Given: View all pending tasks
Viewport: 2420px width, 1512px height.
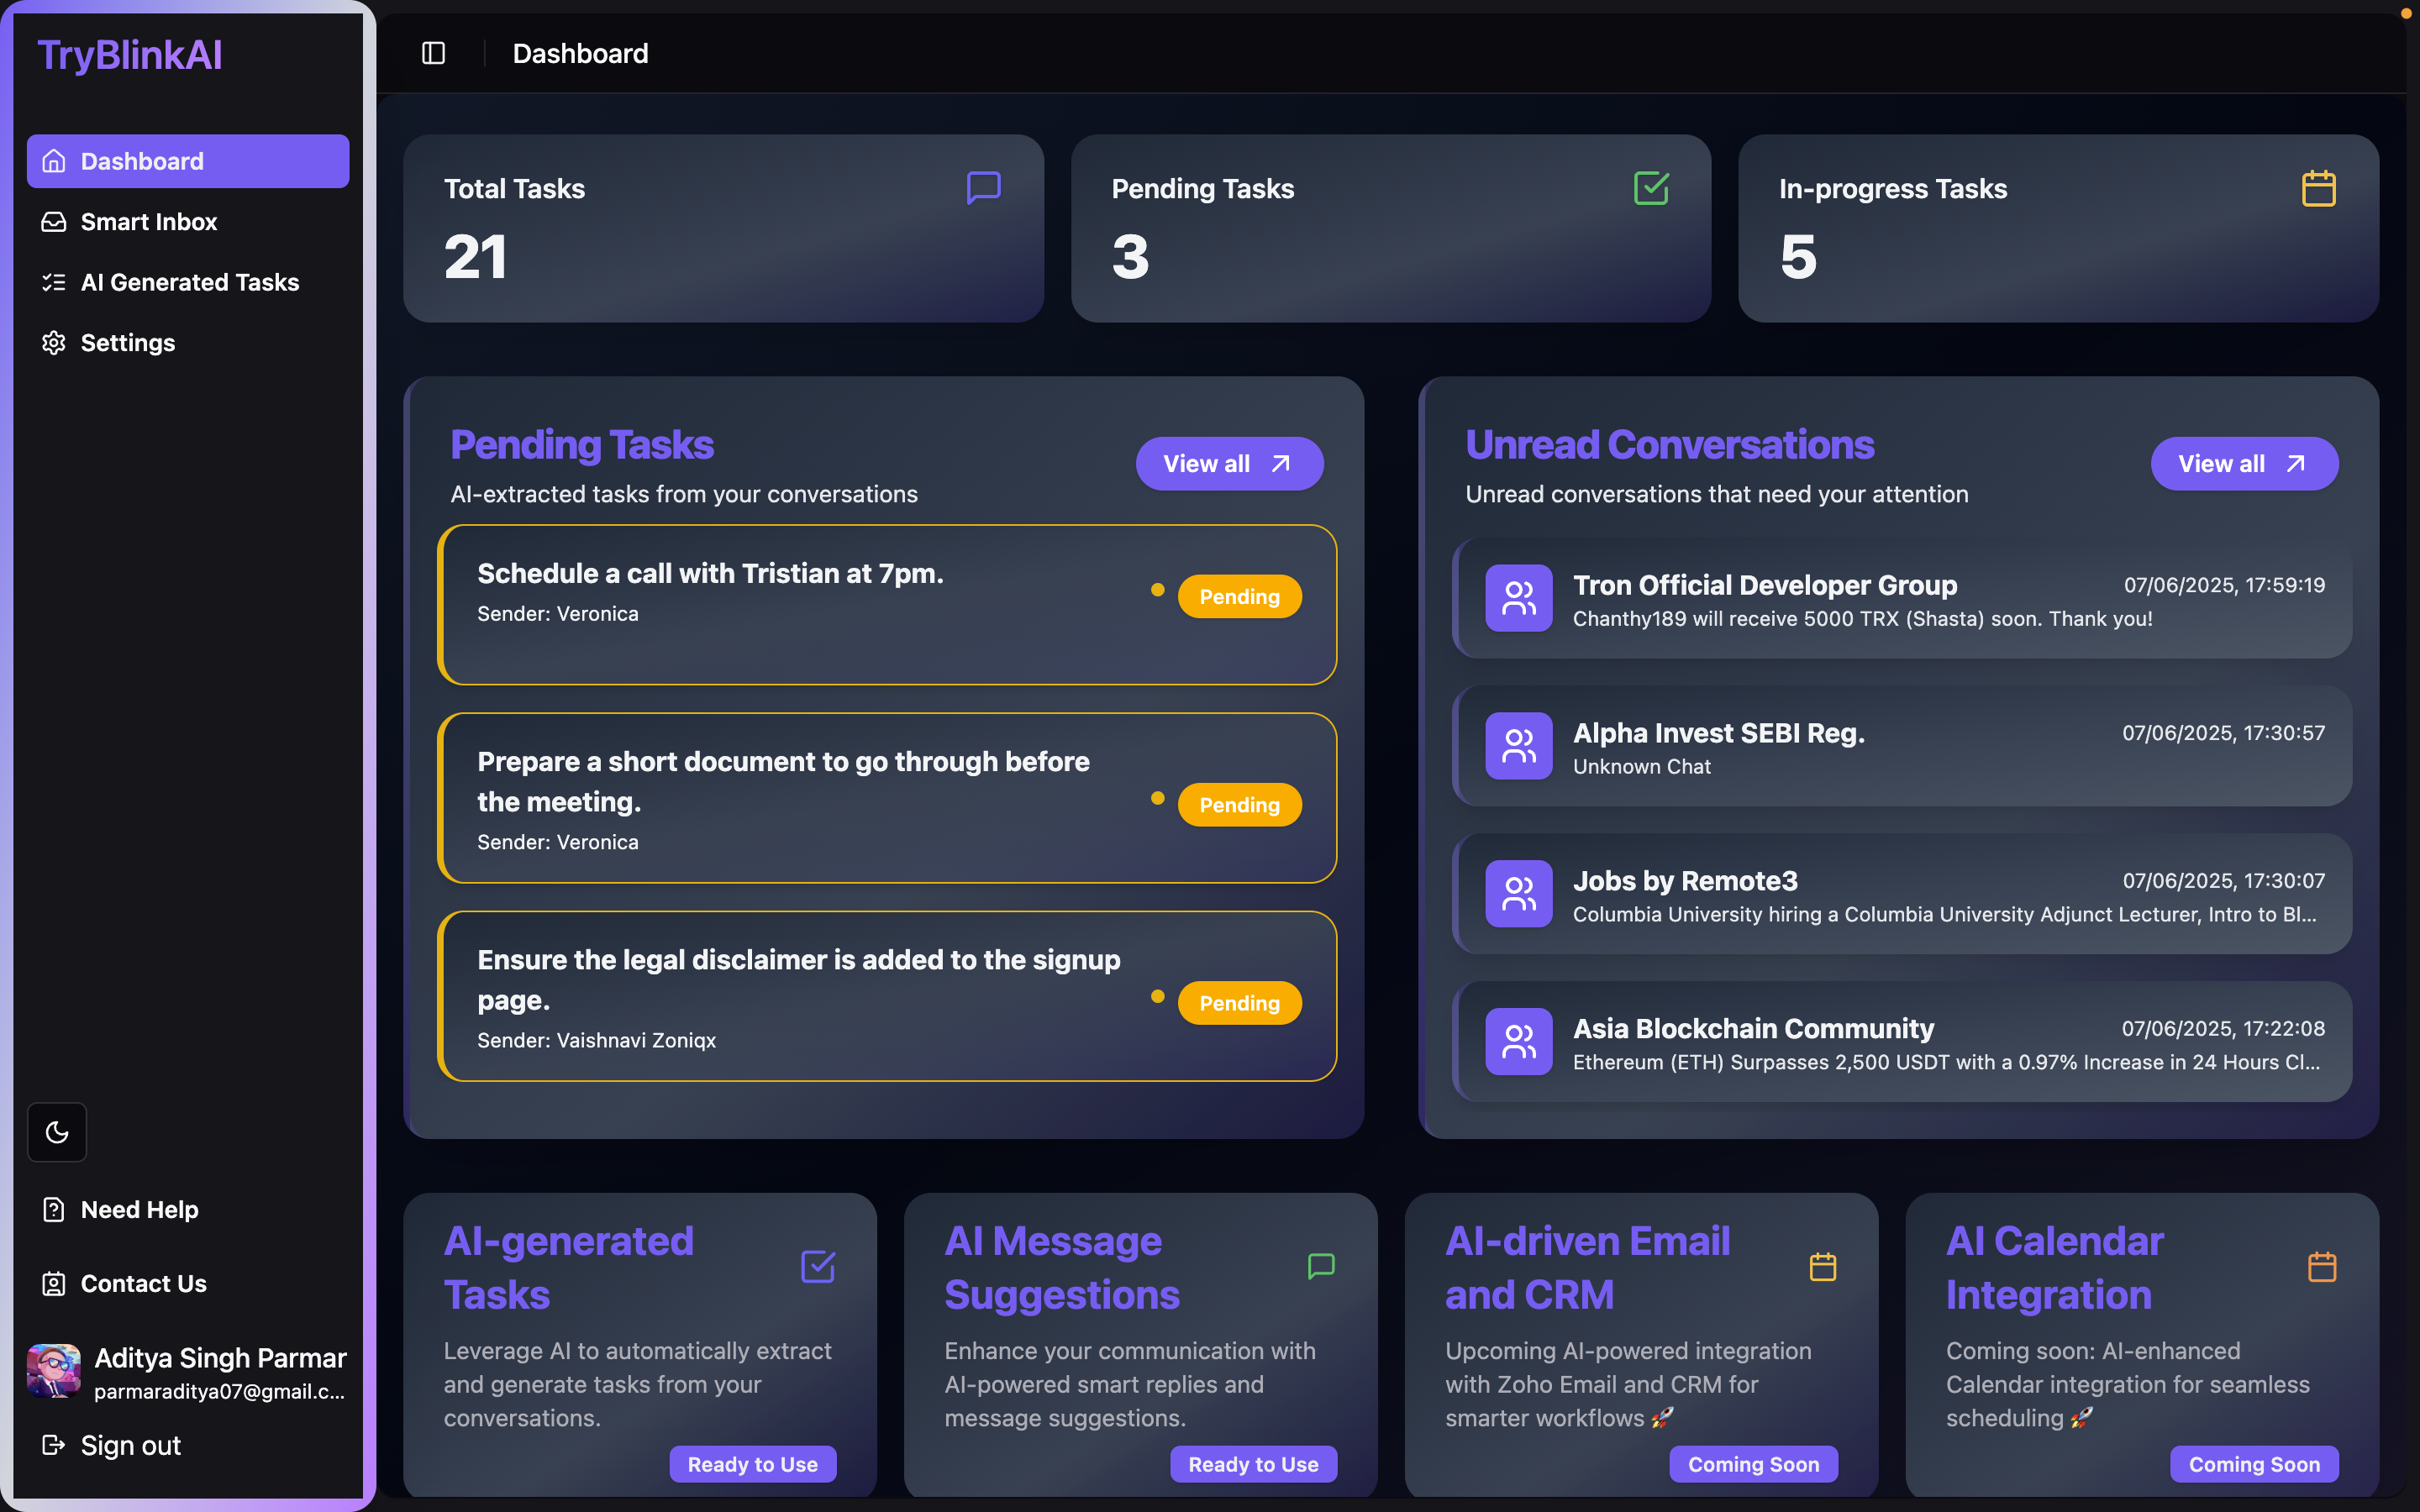Looking at the screenshot, I should [1229, 464].
